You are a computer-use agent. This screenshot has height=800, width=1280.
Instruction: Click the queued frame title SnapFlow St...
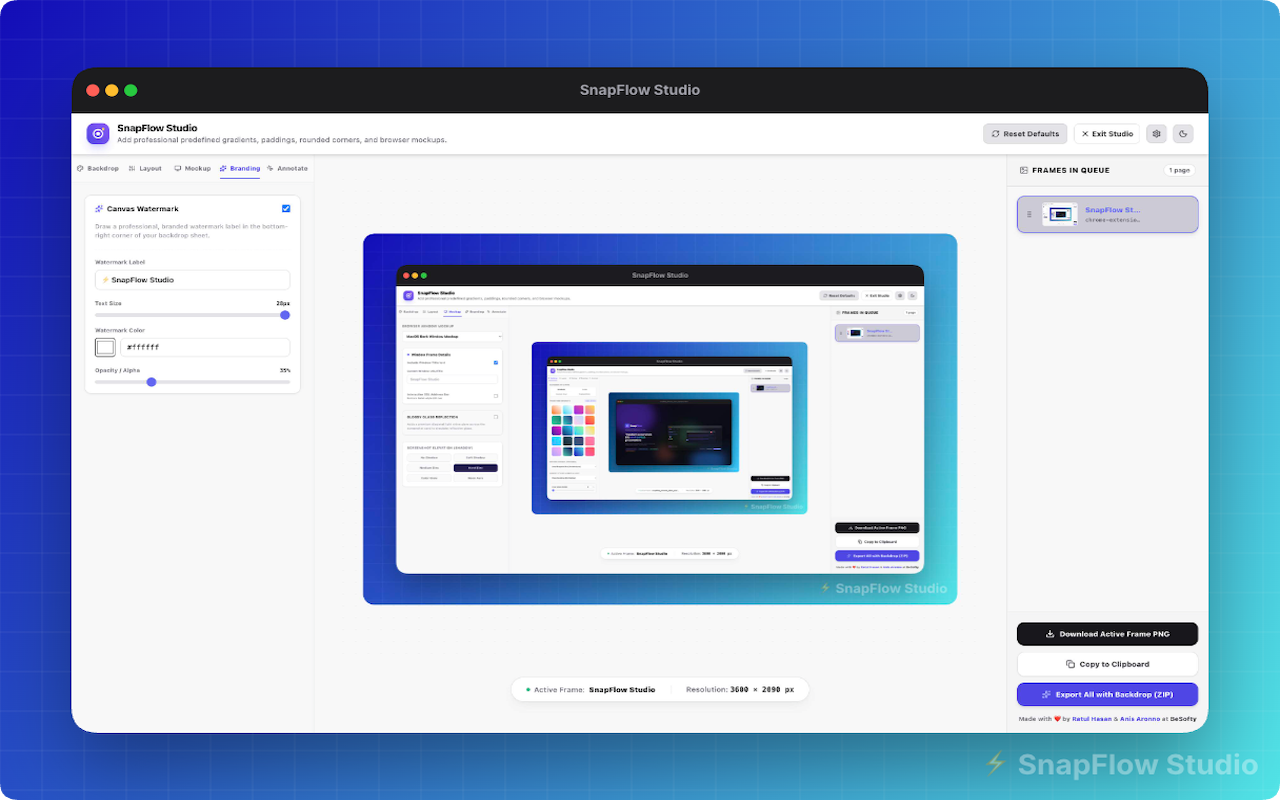pyautogui.click(x=1112, y=210)
